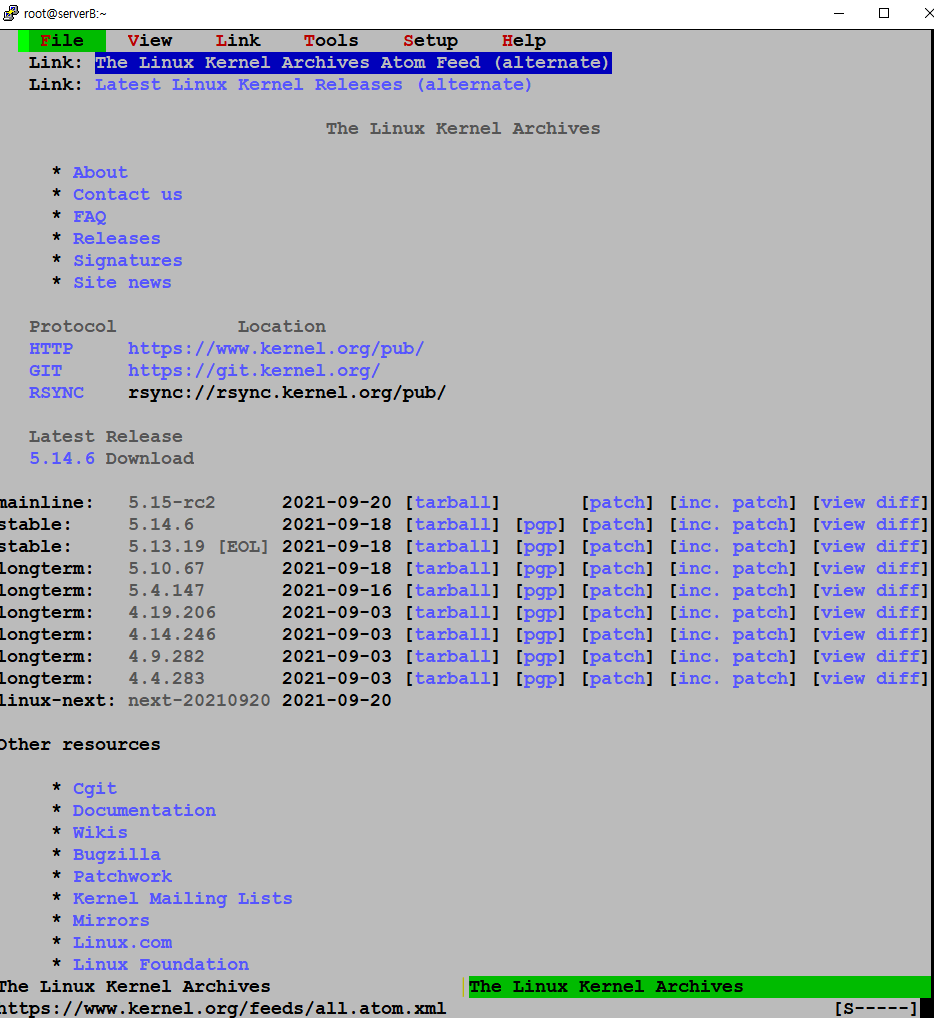The height and width of the screenshot is (1018, 934).
Task: Open the Releases link
Action: coord(116,238)
